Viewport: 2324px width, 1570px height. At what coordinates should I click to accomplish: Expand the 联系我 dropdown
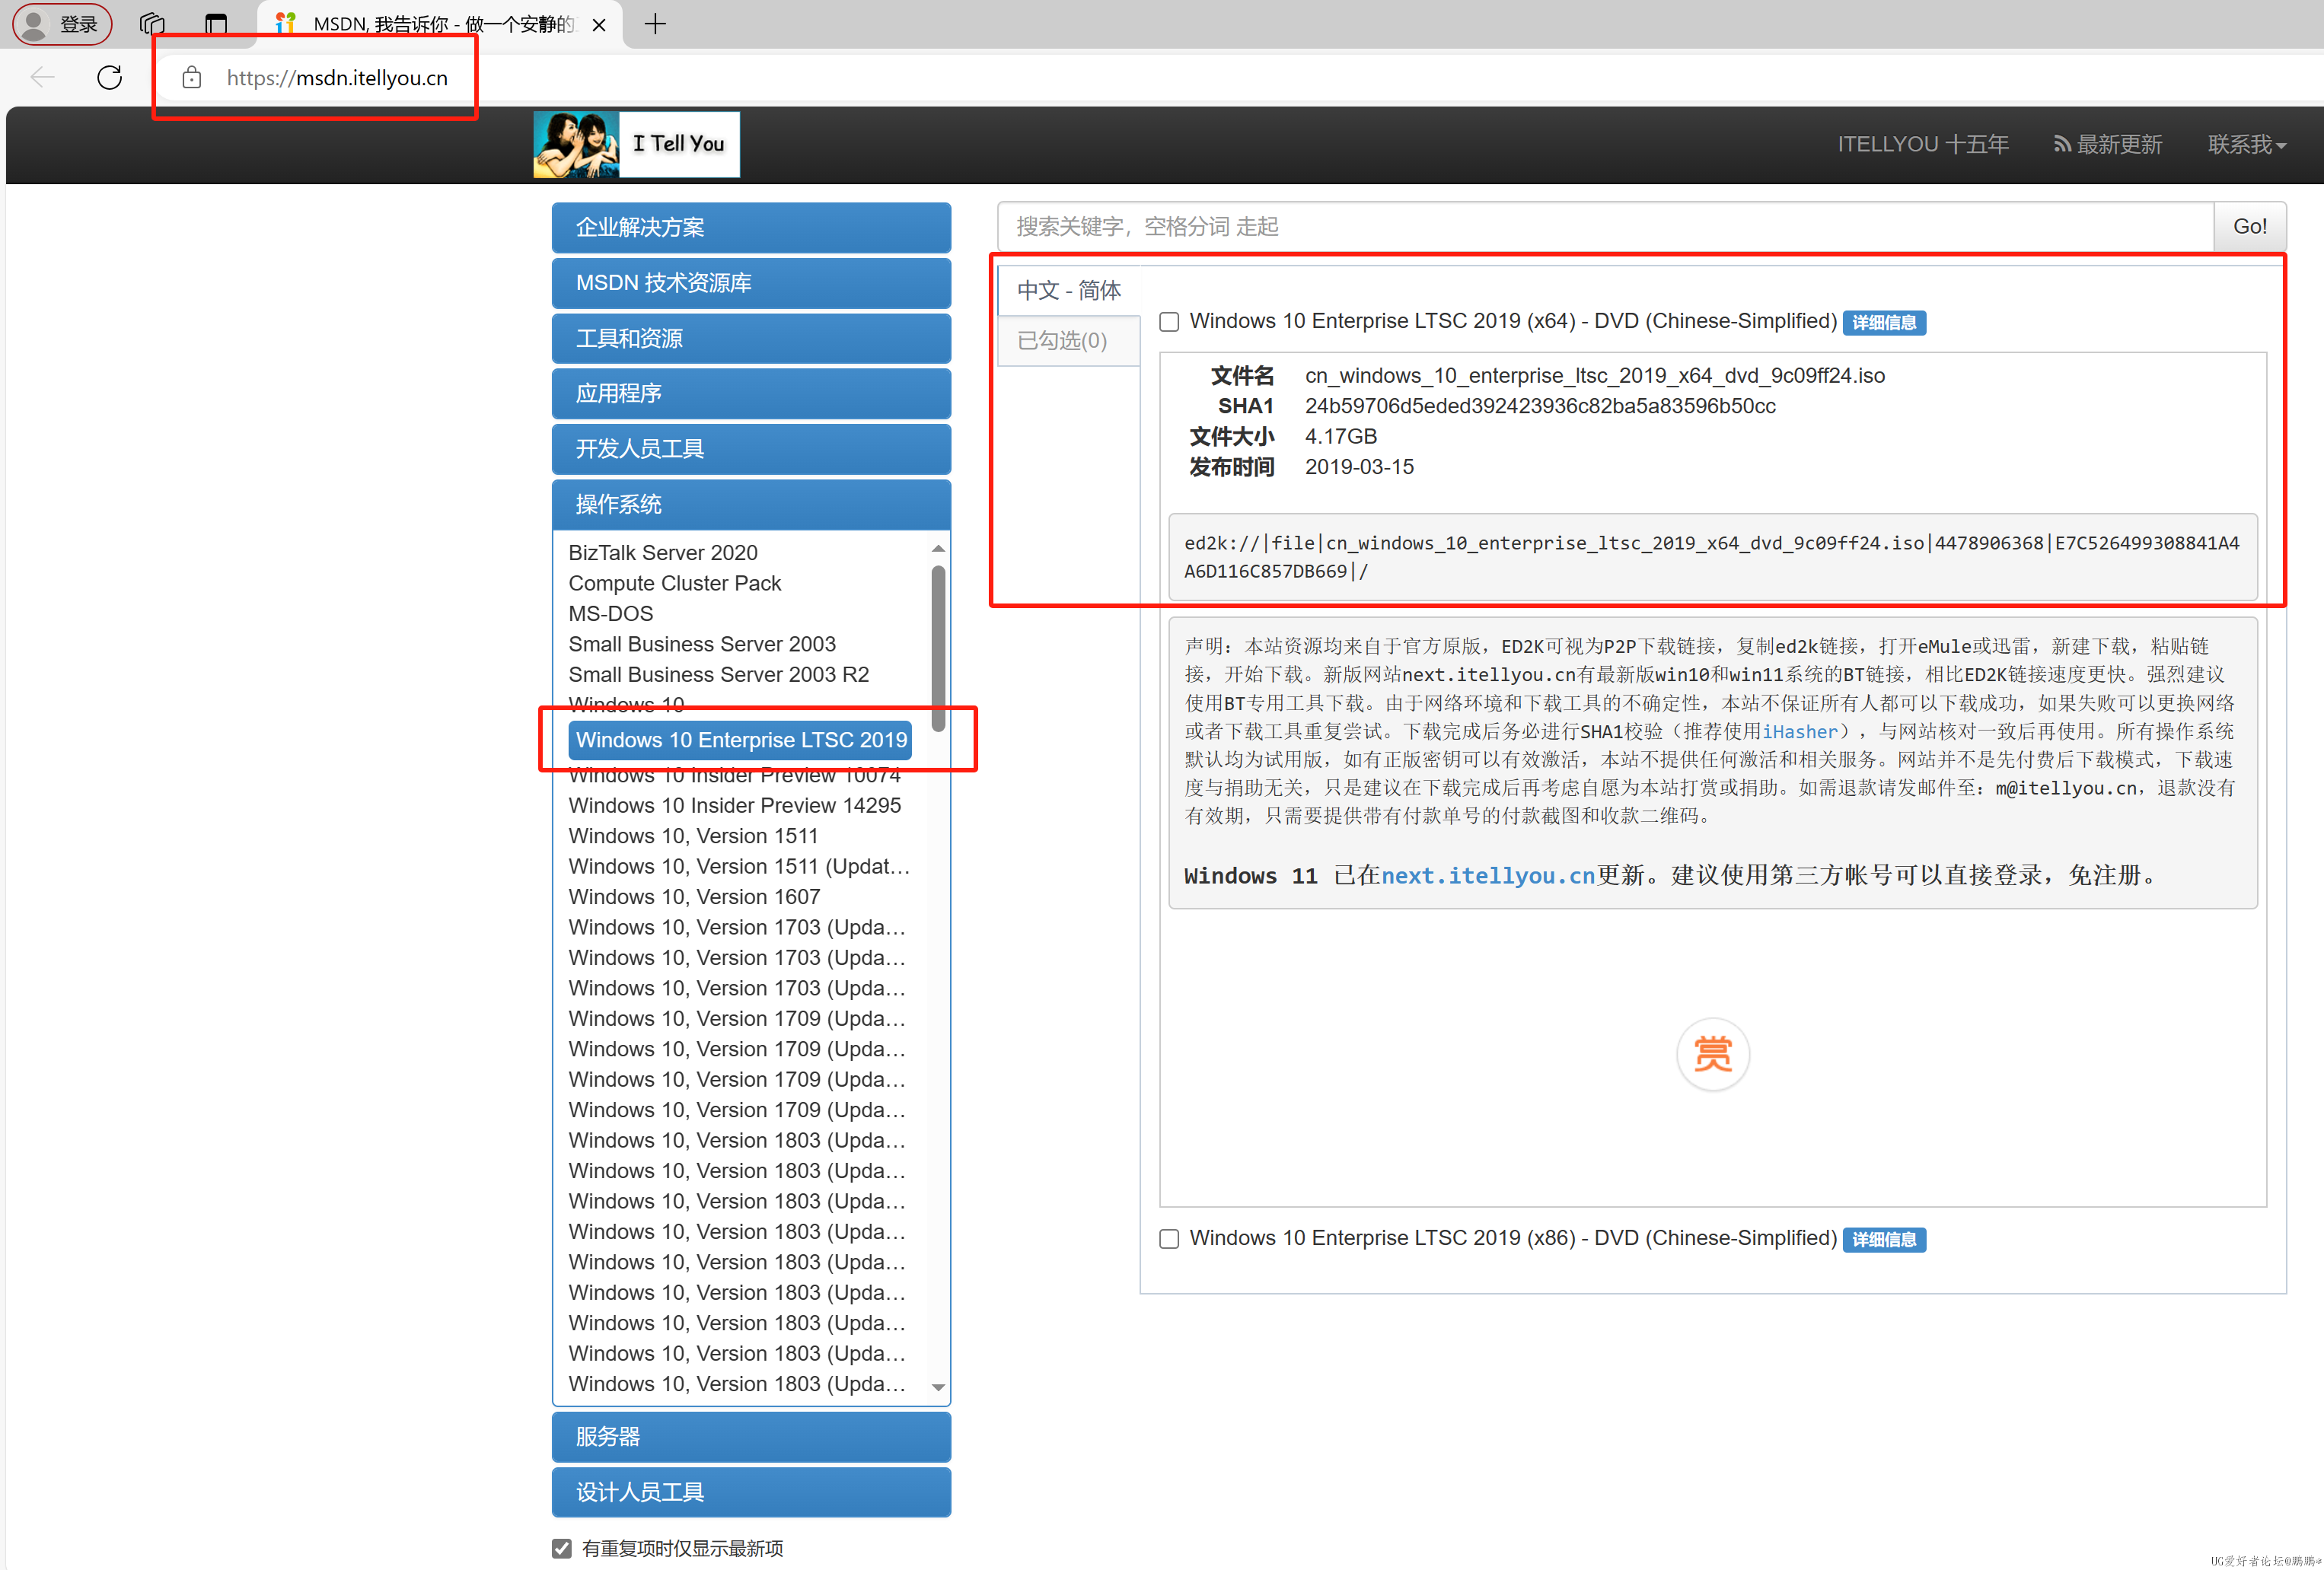pos(2246,145)
